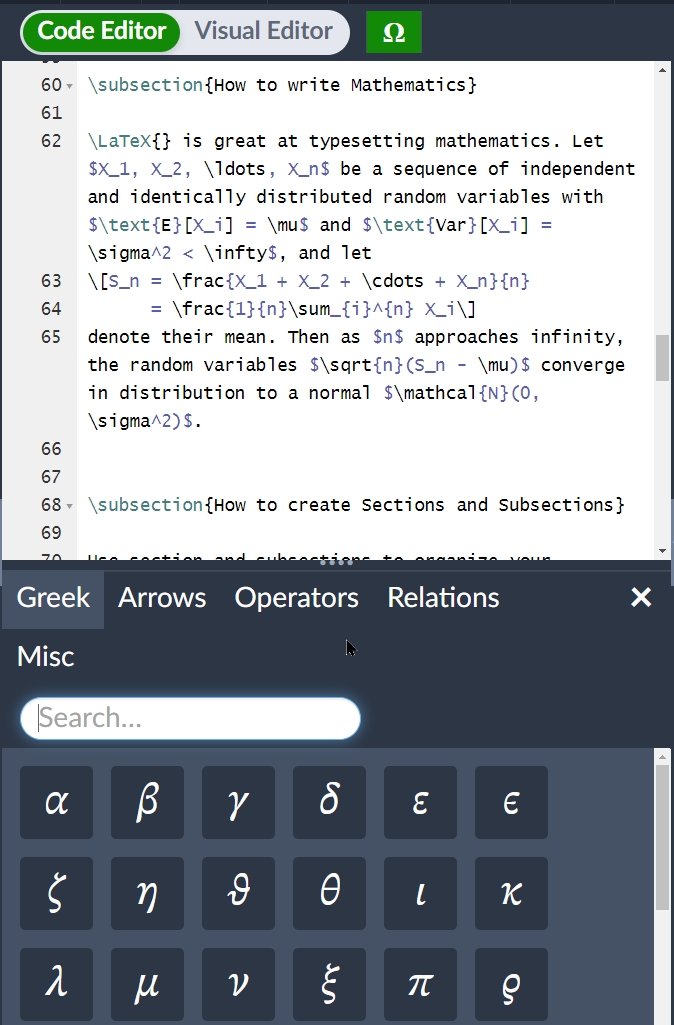This screenshot has height=1025, width=674.
Task: Open the Arrows symbol tab
Action: point(162,598)
